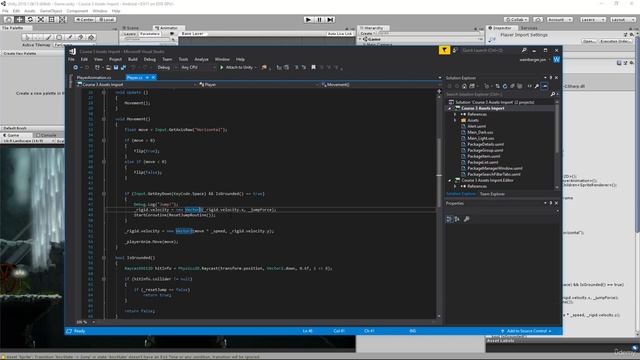Image resolution: width=640 pixels, height=360 pixels.
Task: Click Create New Palette in Tile Palette
Action: coord(20,53)
